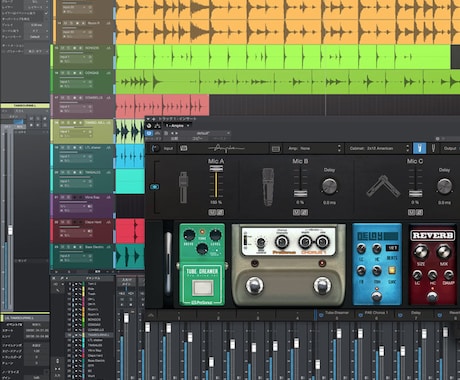Viewport: 460px width, 380px height.
Task: Click the Delay pedal's bottom footswitch
Action: click(x=377, y=296)
